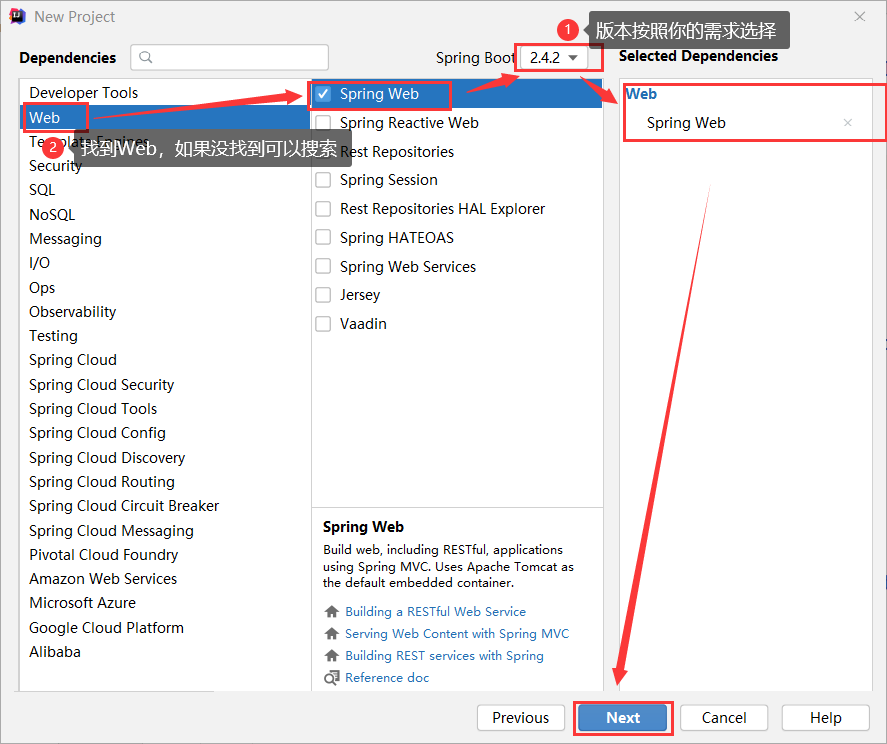Viewport: 887px width, 744px height.
Task: Select the I/O category
Action: [40, 263]
